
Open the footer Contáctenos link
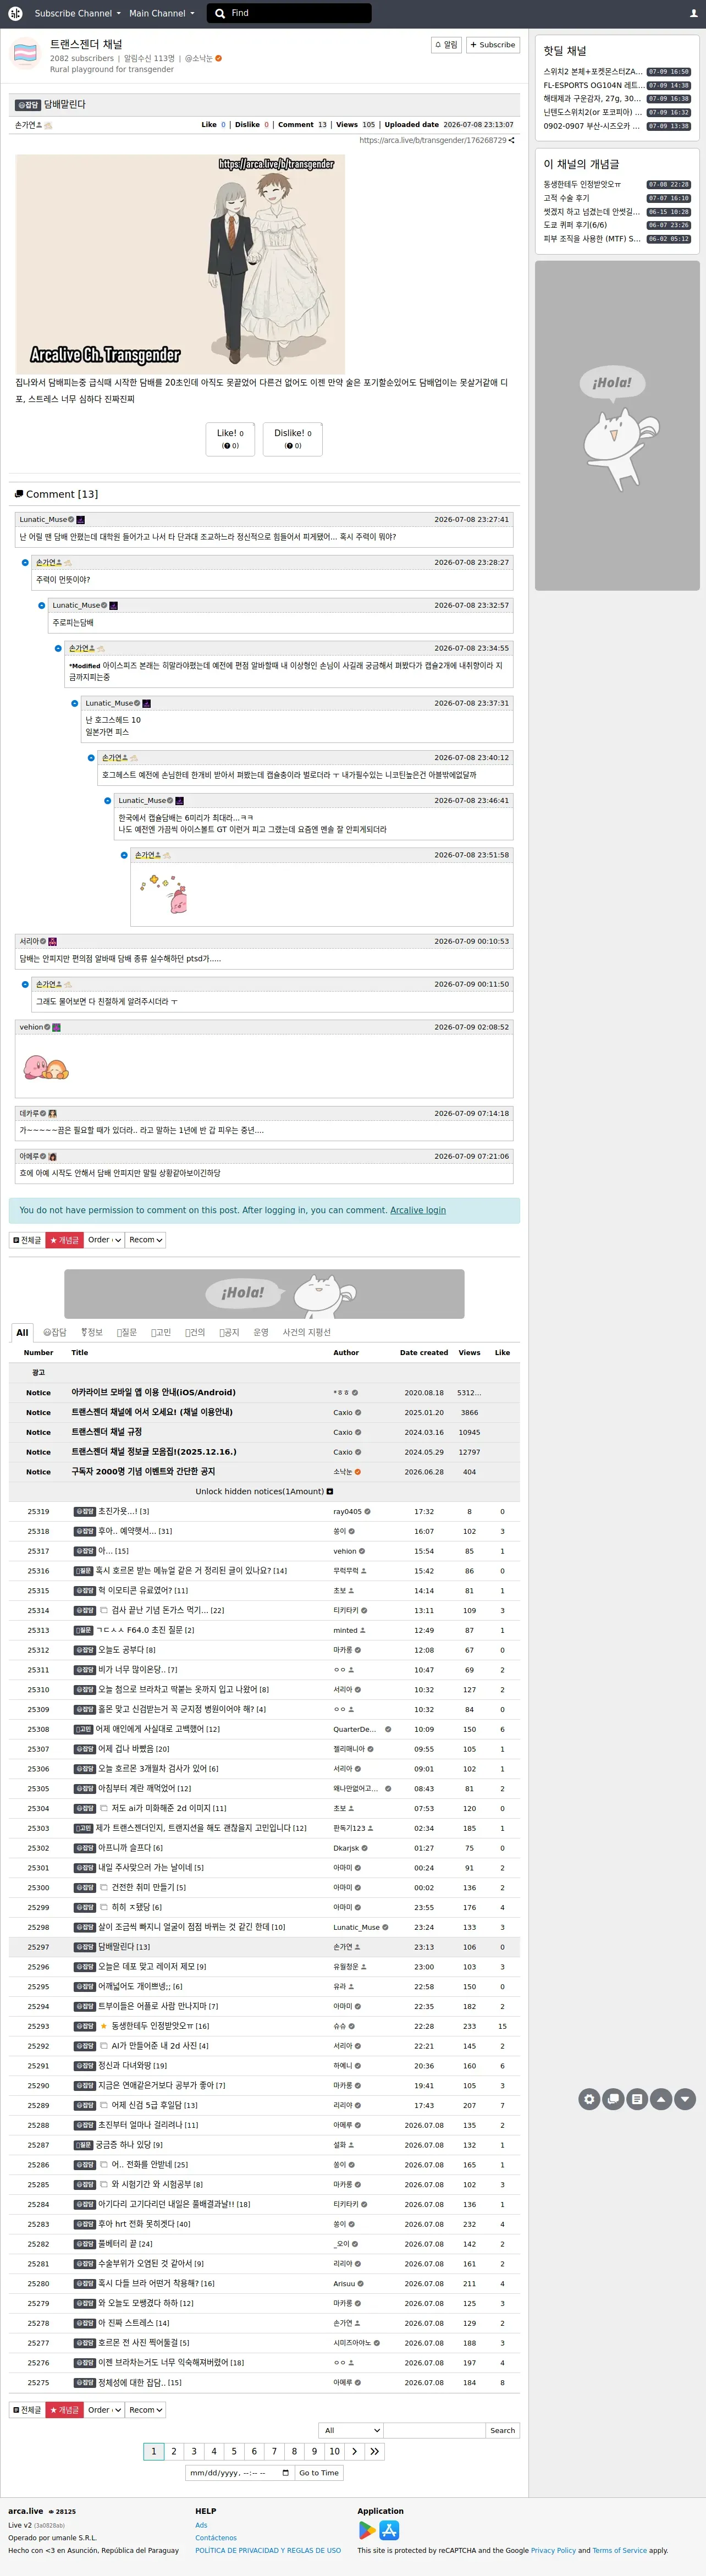tap(216, 2538)
